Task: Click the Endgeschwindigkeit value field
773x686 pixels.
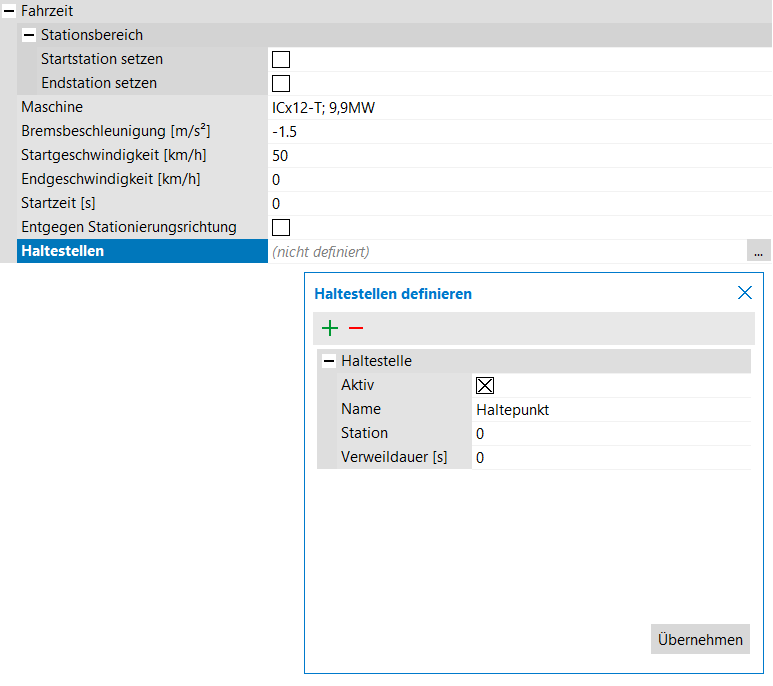Action: [500, 179]
